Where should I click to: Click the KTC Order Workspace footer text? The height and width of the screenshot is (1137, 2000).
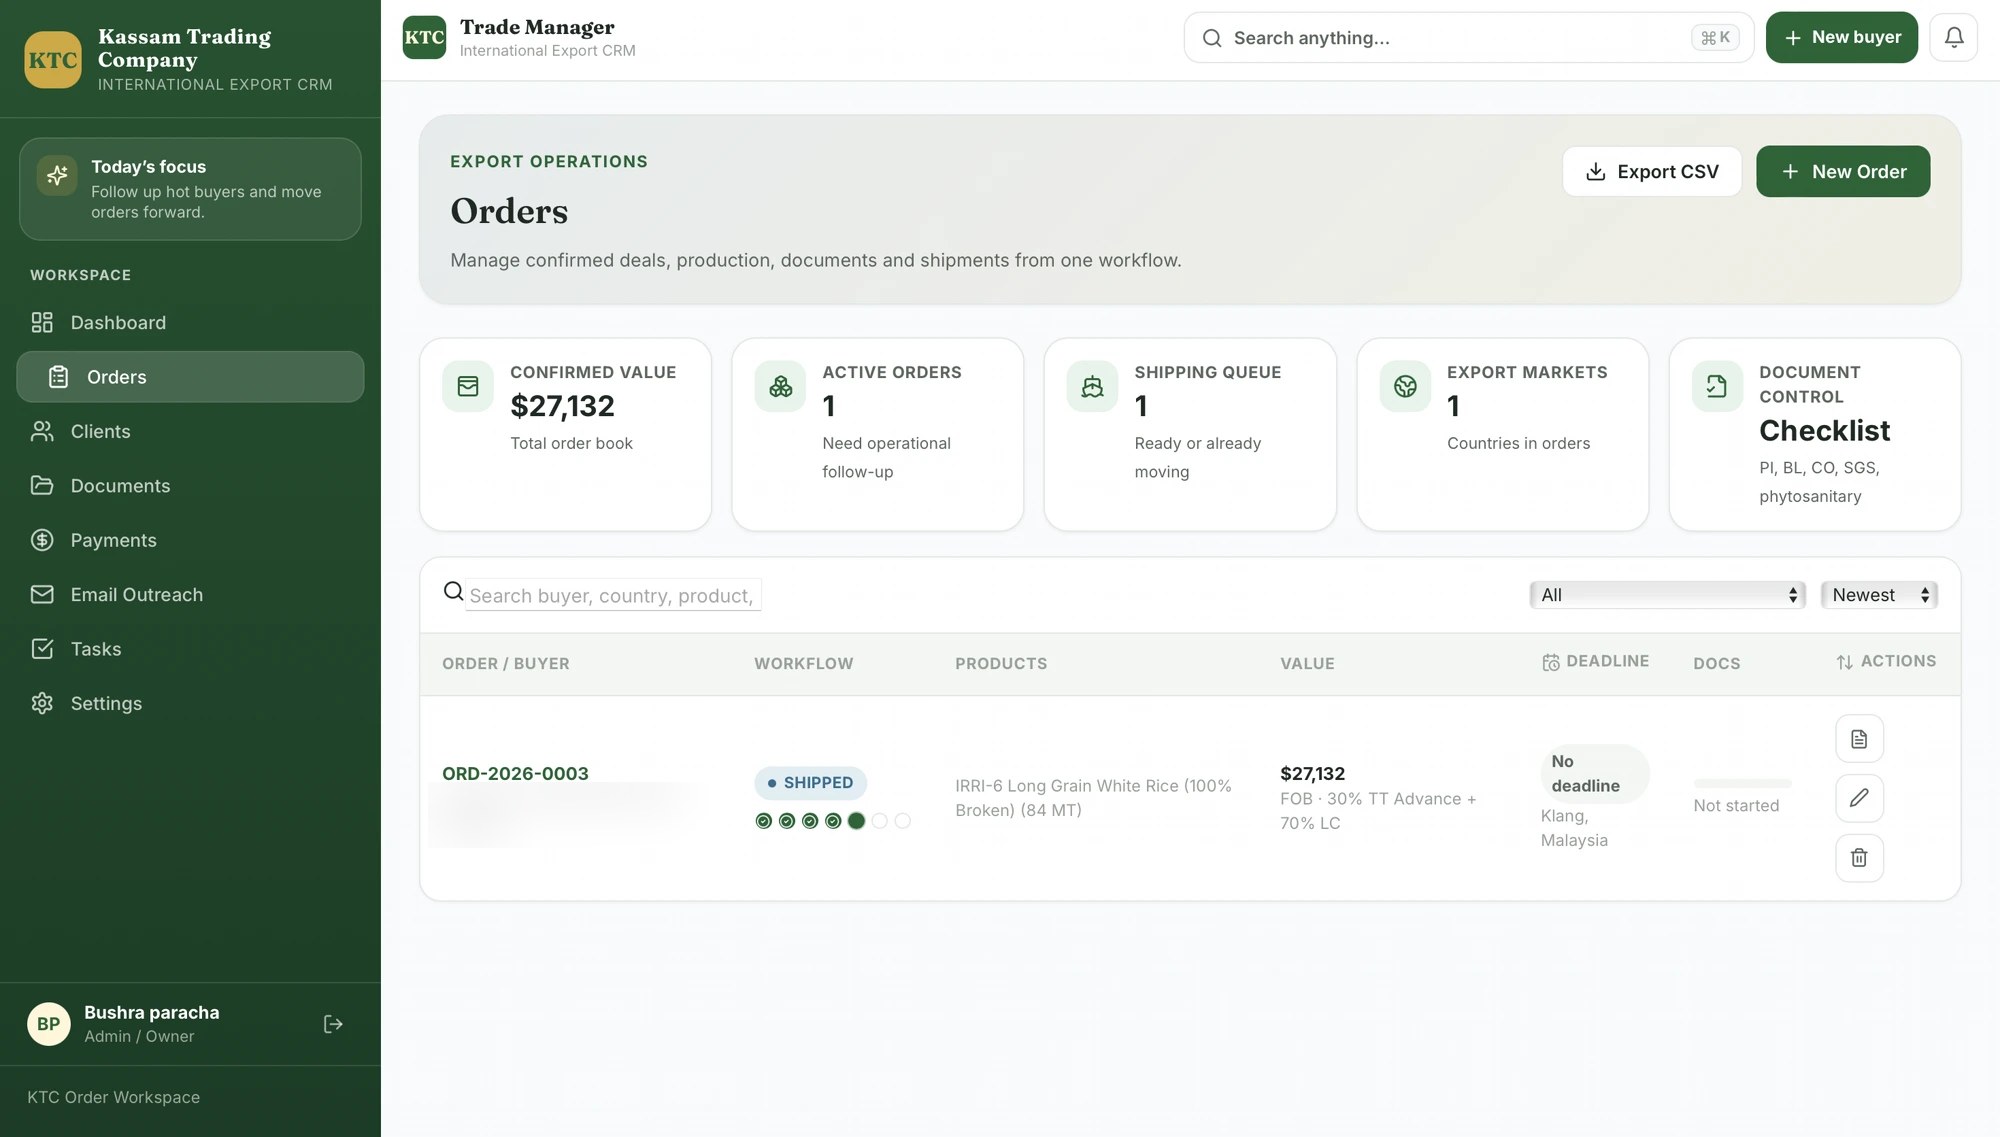113,1097
